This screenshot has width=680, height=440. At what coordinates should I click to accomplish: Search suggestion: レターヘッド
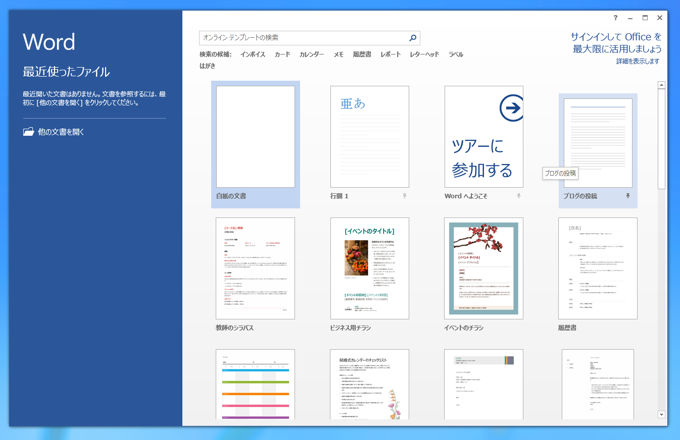[x=424, y=54]
